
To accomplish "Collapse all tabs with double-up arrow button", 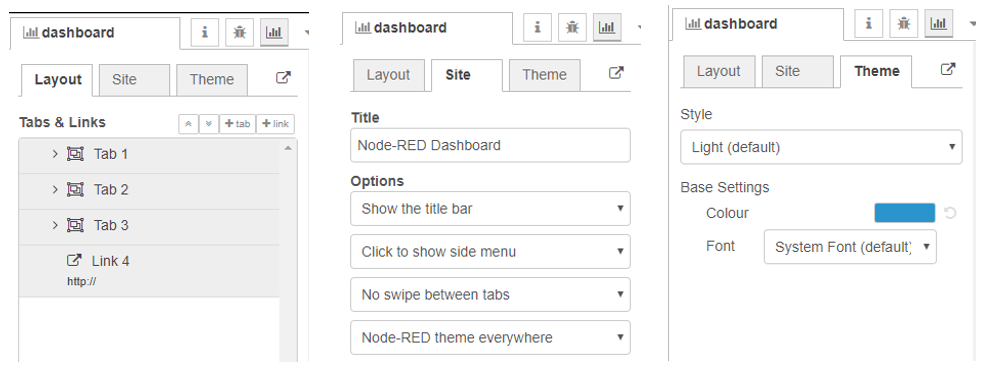I will [189, 124].
